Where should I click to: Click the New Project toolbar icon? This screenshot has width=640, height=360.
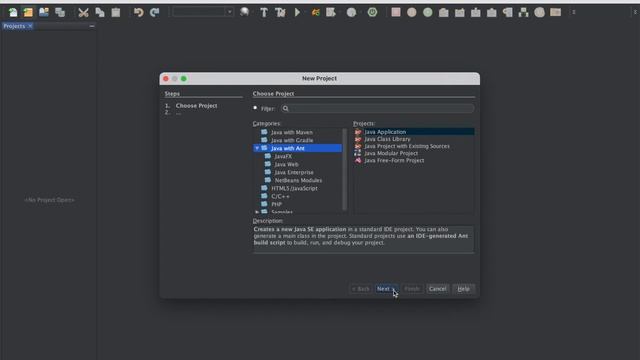[x=28, y=12]
